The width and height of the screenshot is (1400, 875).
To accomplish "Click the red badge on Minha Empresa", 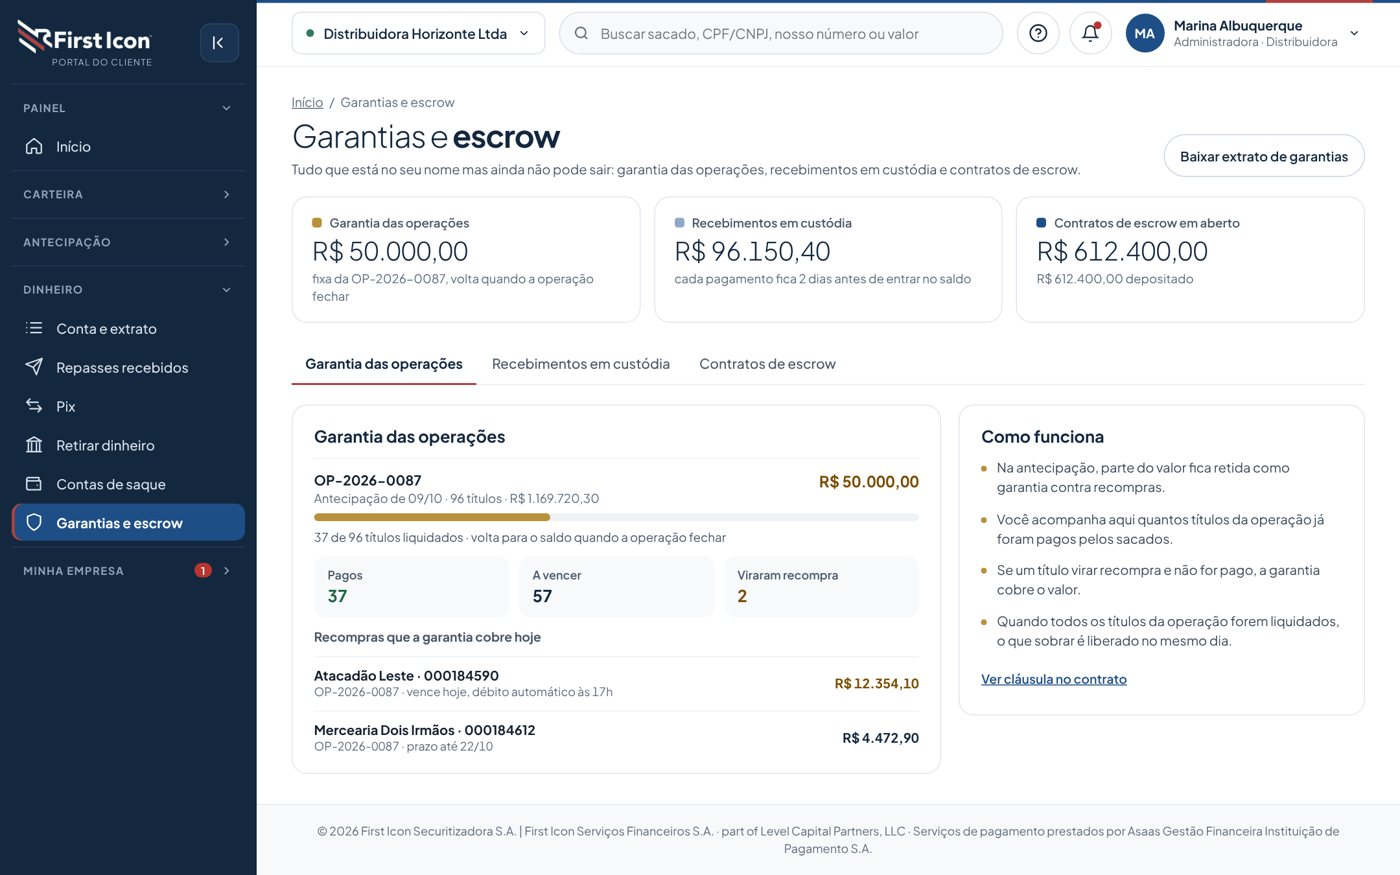I will pyautogui.click(x=203, y=571).
